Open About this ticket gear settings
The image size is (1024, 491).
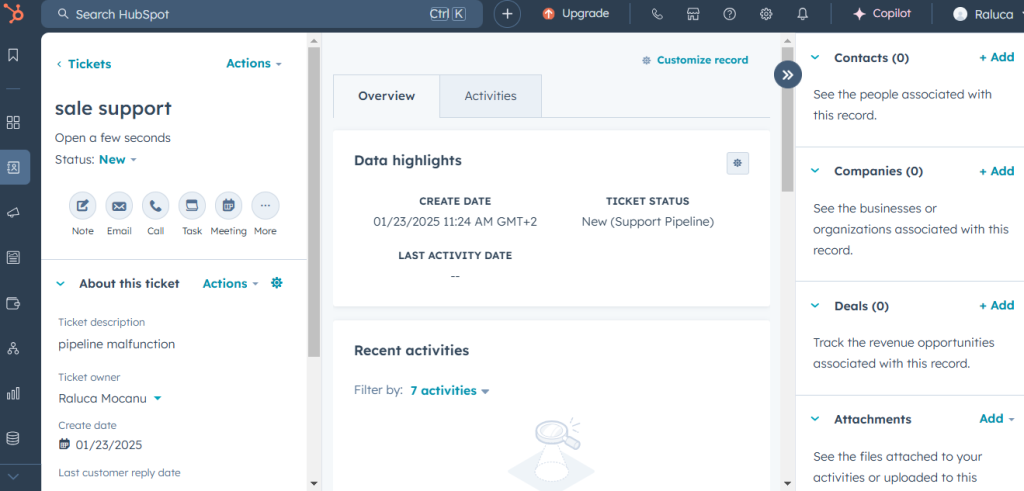point(277,283)
